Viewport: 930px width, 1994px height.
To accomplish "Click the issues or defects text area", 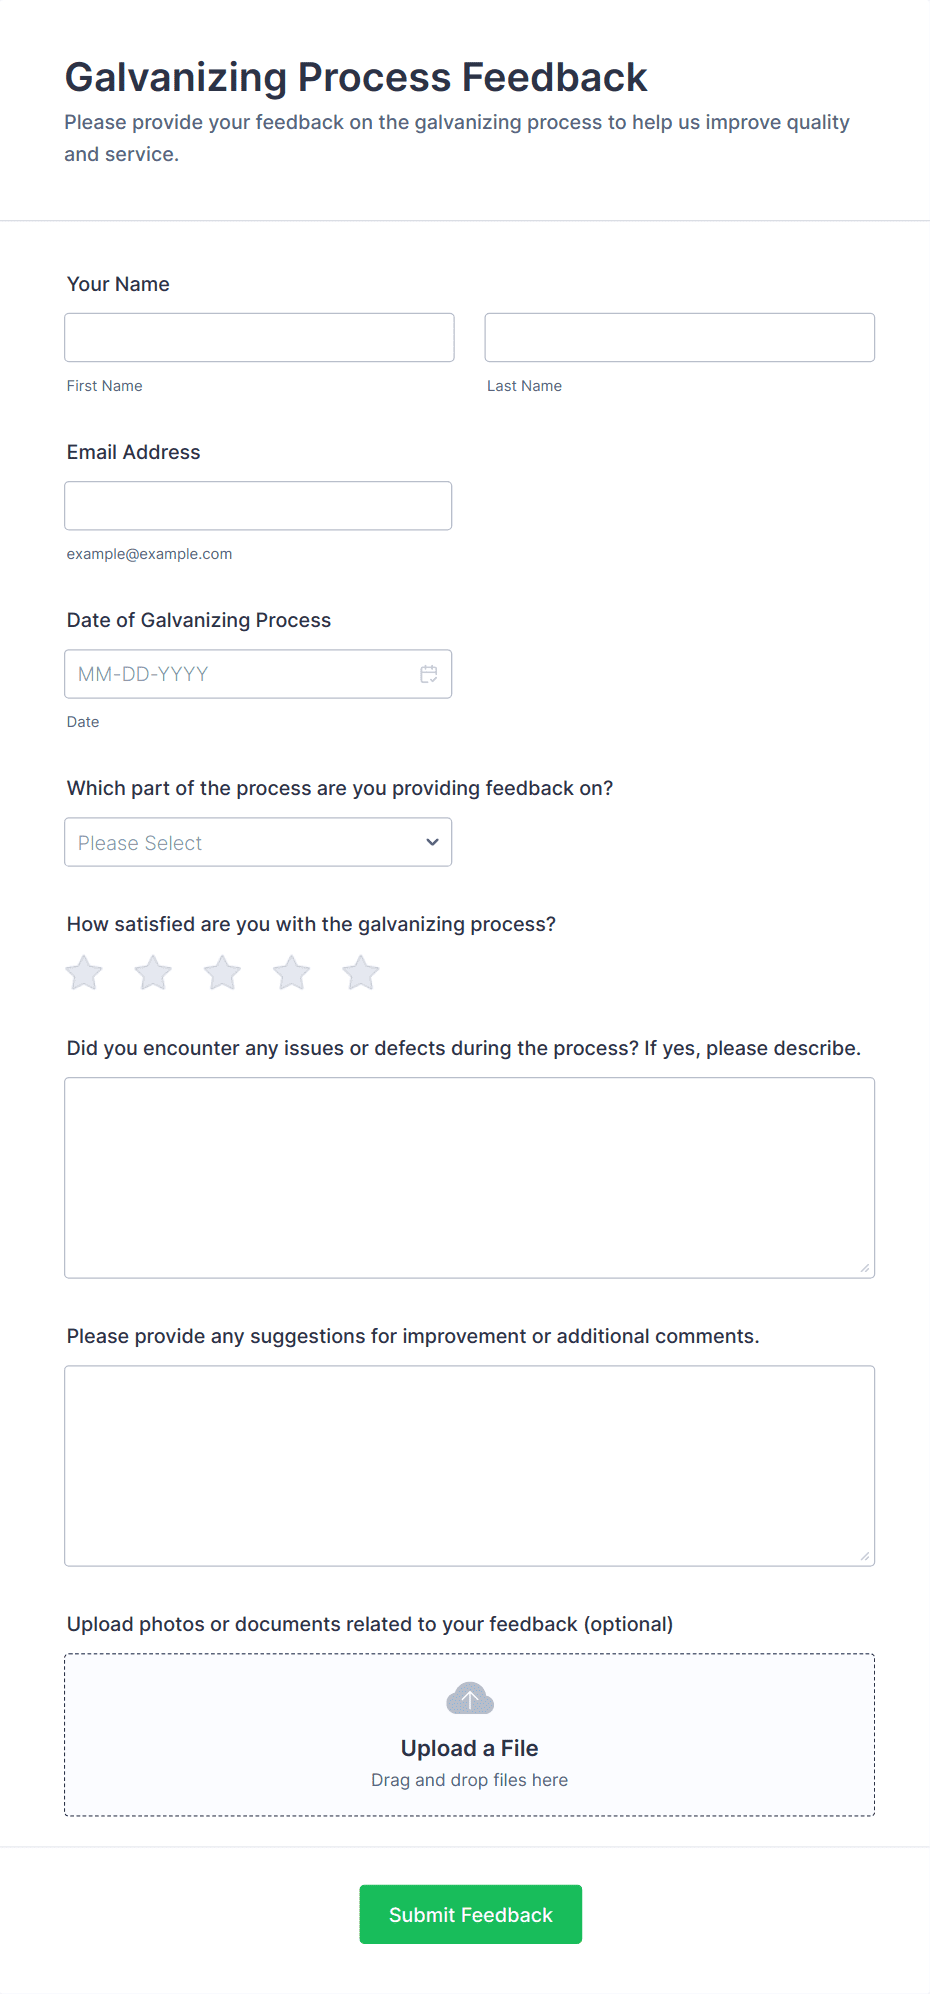I will pyautogui.click(x=469, y=1177).
